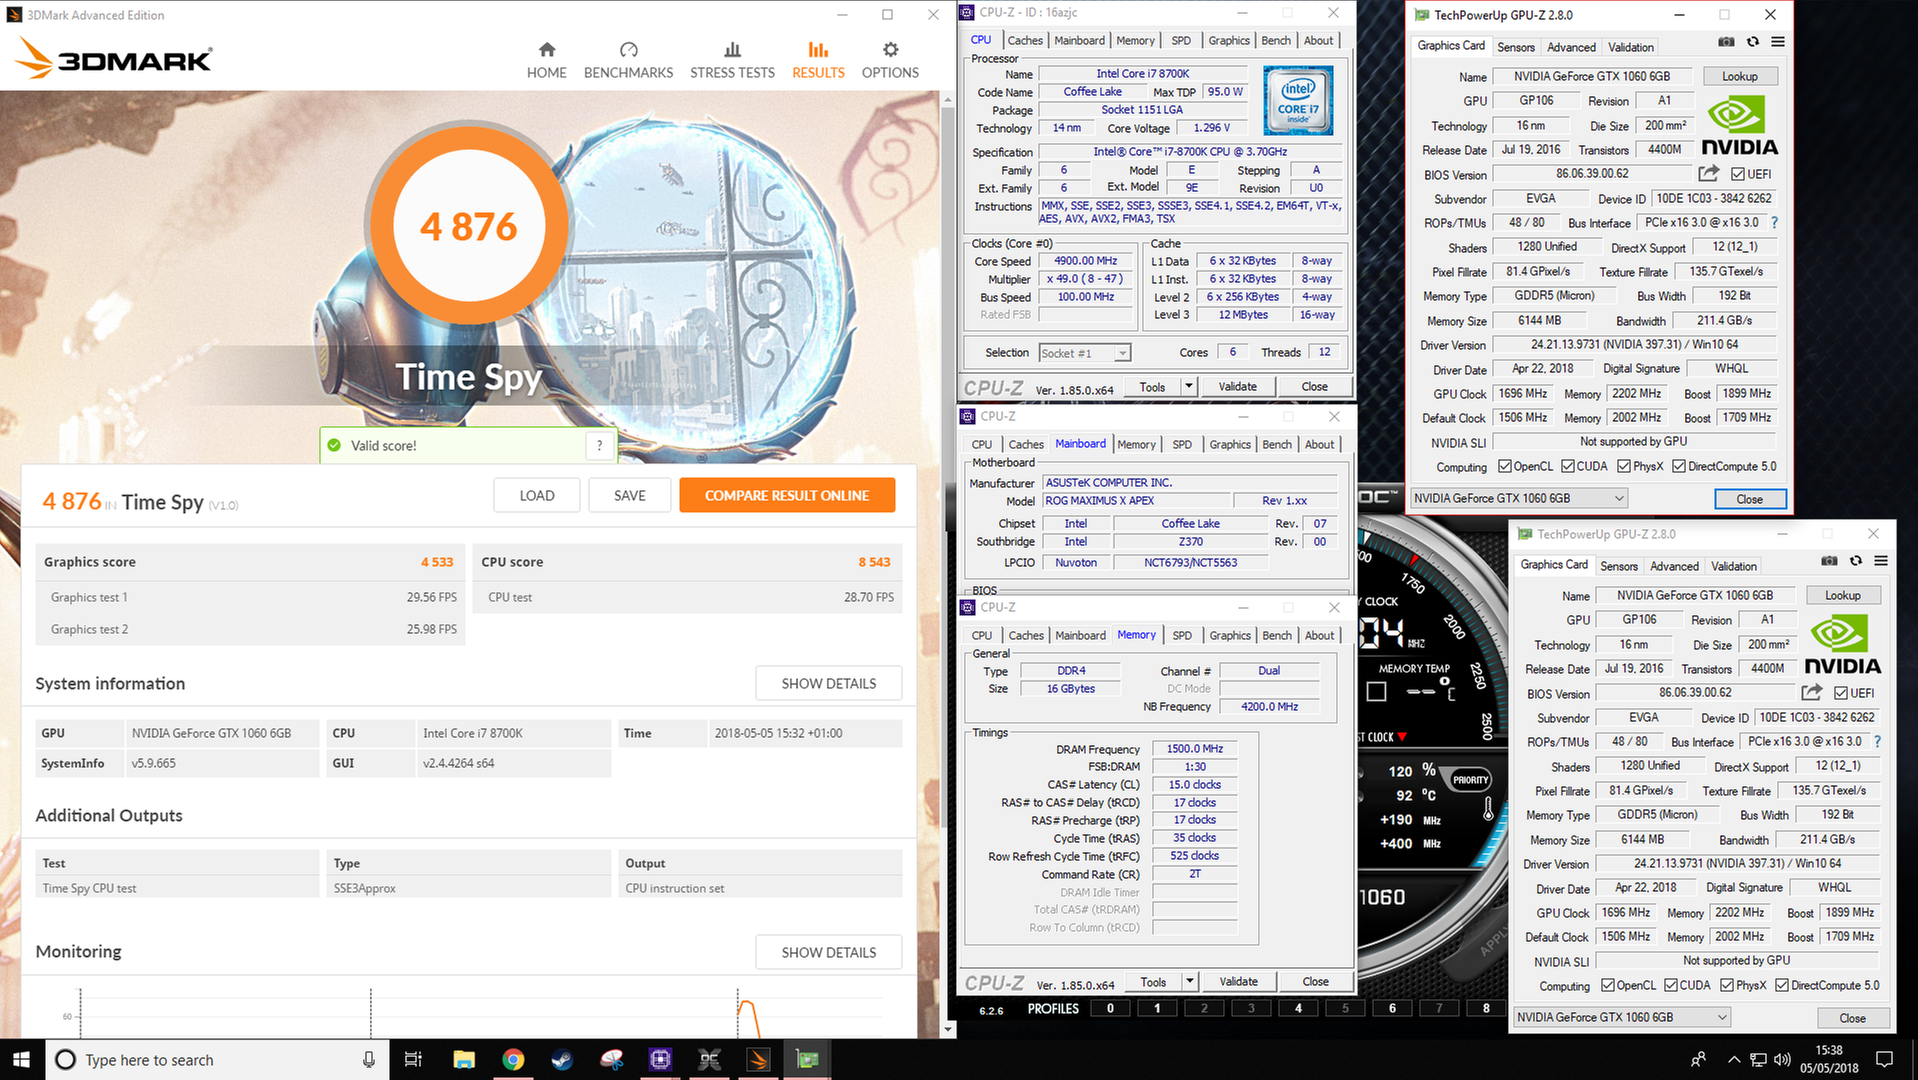Expand Monitoring section with SHOW DETAILS
The height and width of the screenshot is (1080, 1918).
(x=828, y=953)
